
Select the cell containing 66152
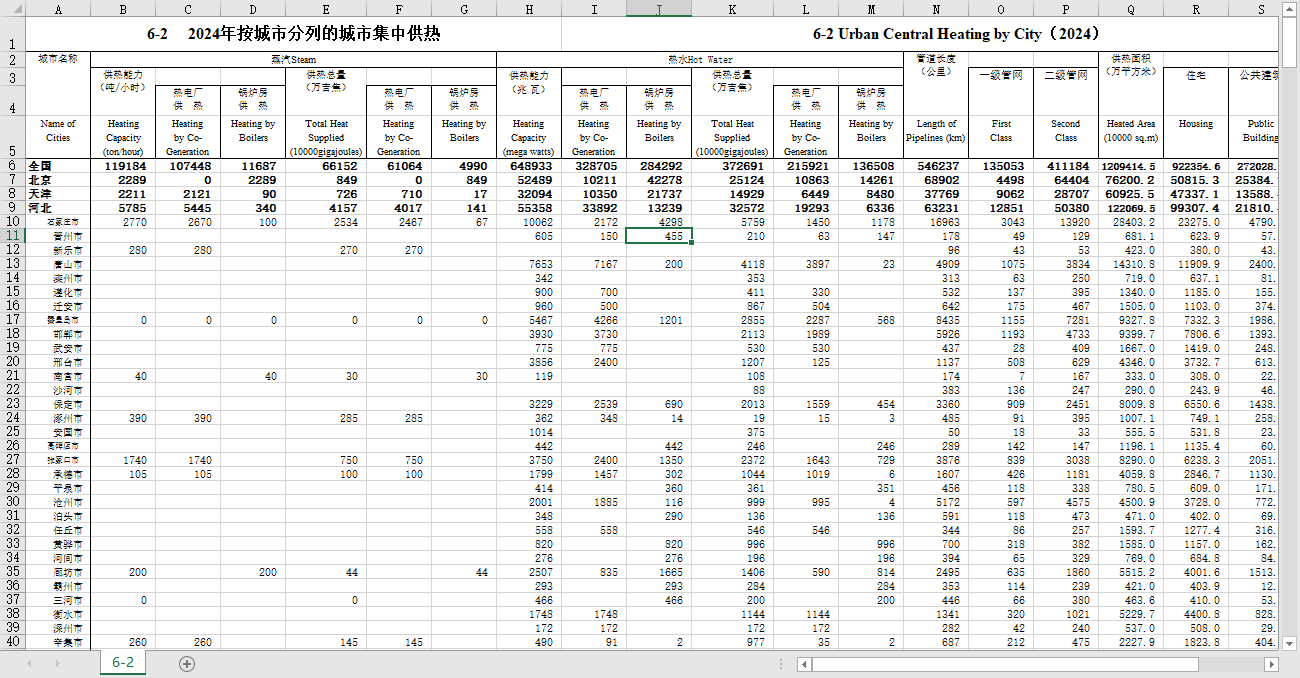click(x=326, y=166)
